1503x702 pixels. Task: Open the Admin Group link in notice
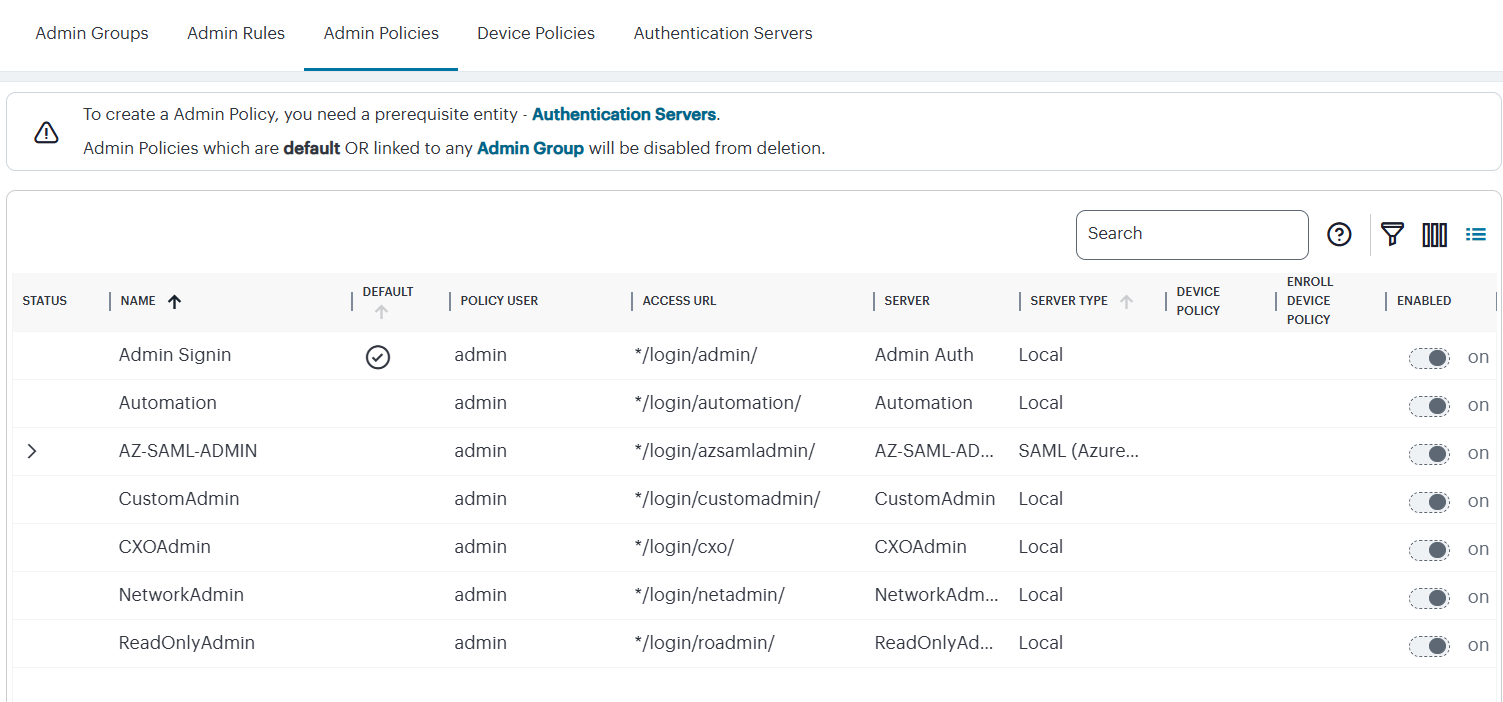click(x=530, y=148)
